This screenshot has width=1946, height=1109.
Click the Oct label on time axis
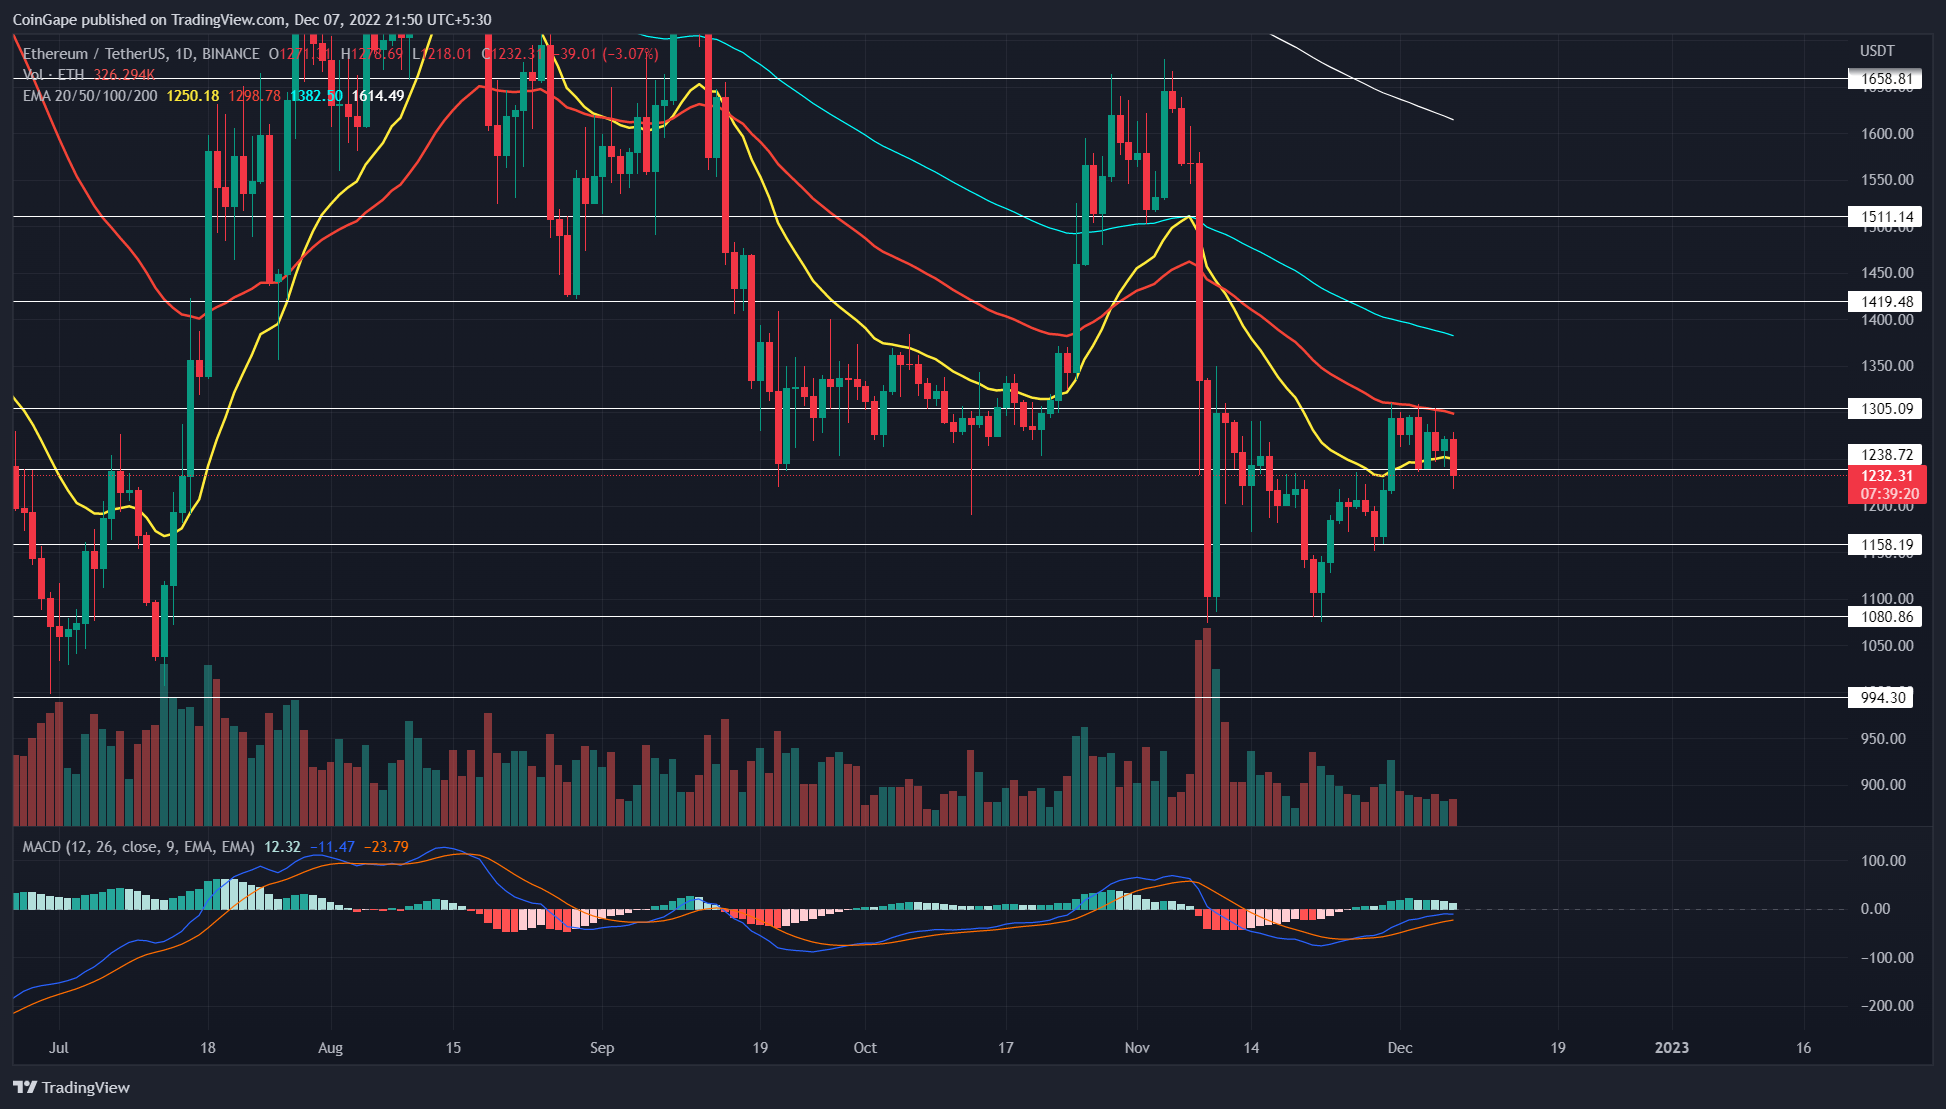[865, 1048]
